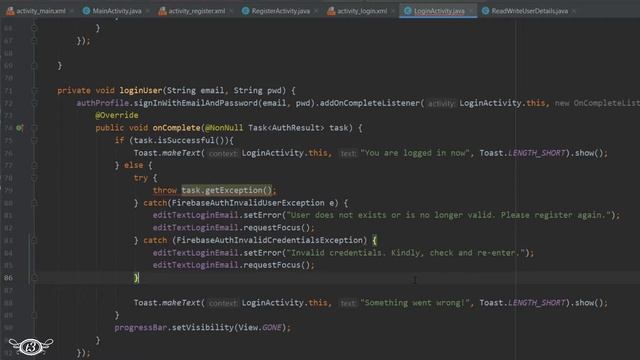Click the "Something went wrong!" string
The width and height of the screenshot is (640, 360).
tap(416, 303)
